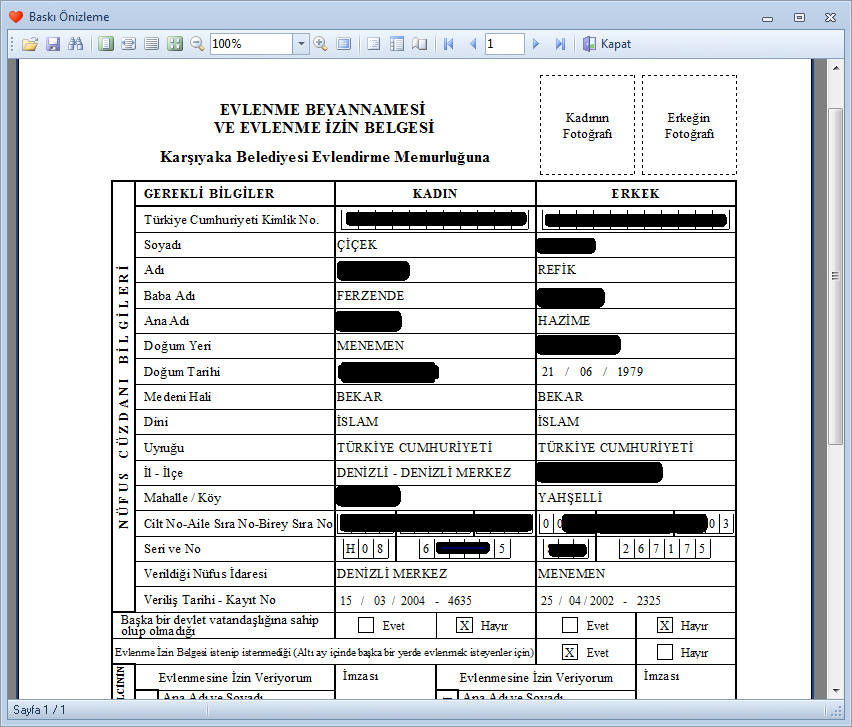852x727 pixels.
Task: Choose the continuous page view icon
Action: [152, 44]
